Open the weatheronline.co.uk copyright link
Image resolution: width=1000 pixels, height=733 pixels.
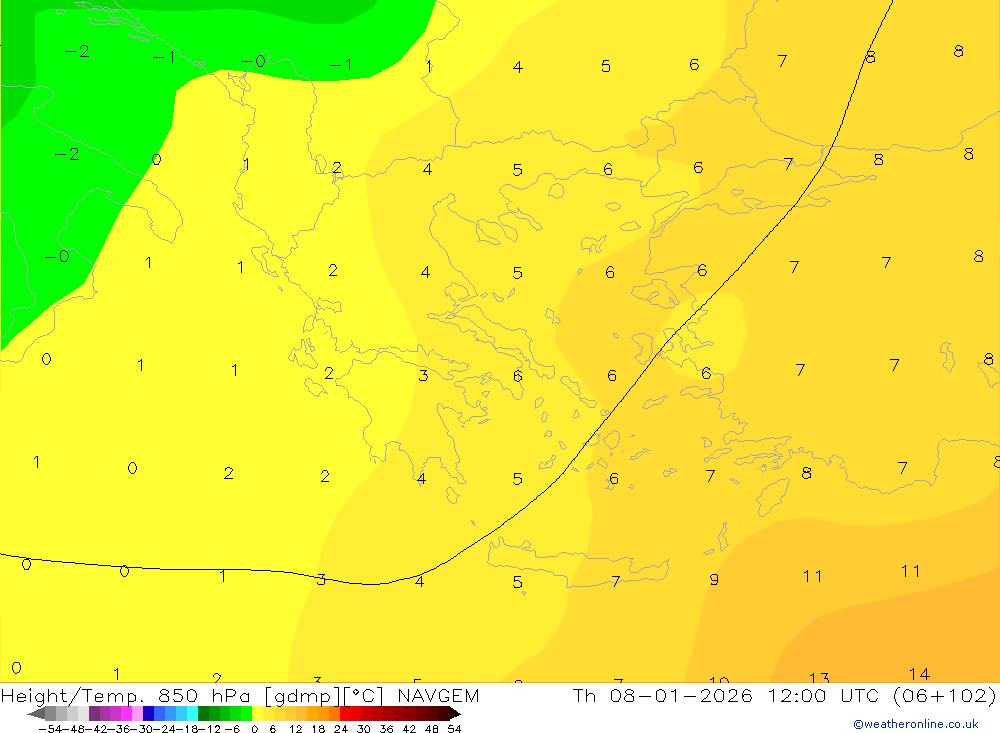916,724
